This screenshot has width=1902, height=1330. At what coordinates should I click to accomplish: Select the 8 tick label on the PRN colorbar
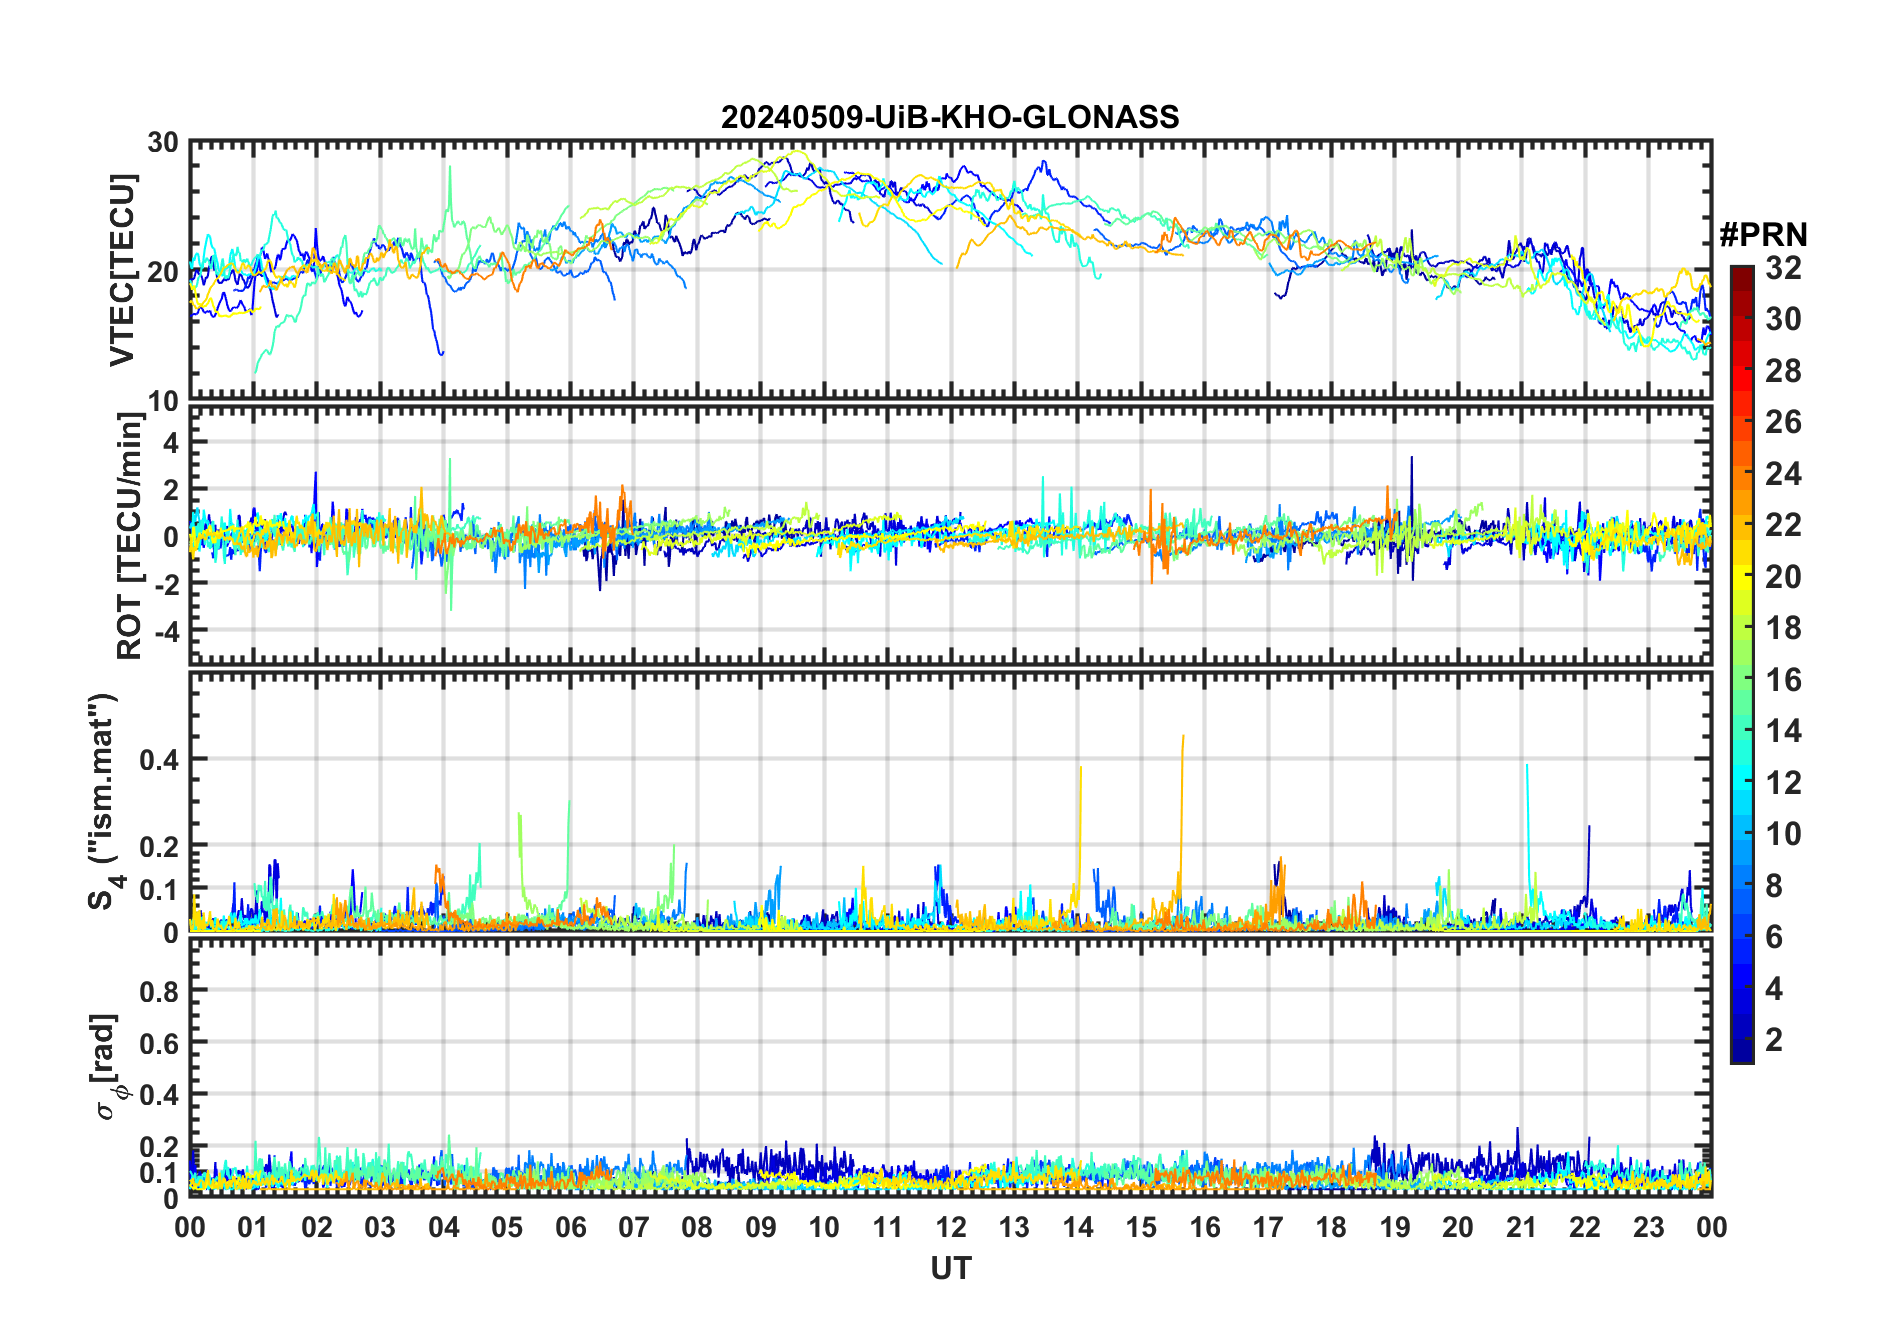point(1774,886)
